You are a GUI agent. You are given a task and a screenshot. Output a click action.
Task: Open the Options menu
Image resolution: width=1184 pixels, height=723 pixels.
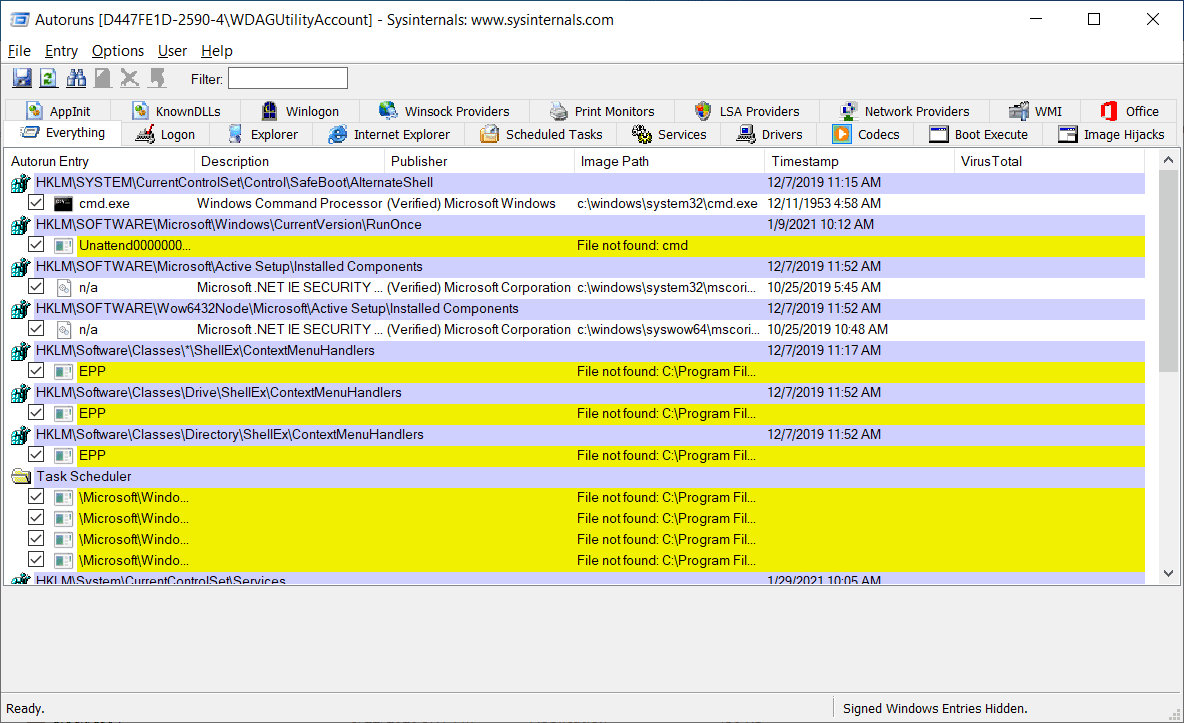(x=118, y=51)
